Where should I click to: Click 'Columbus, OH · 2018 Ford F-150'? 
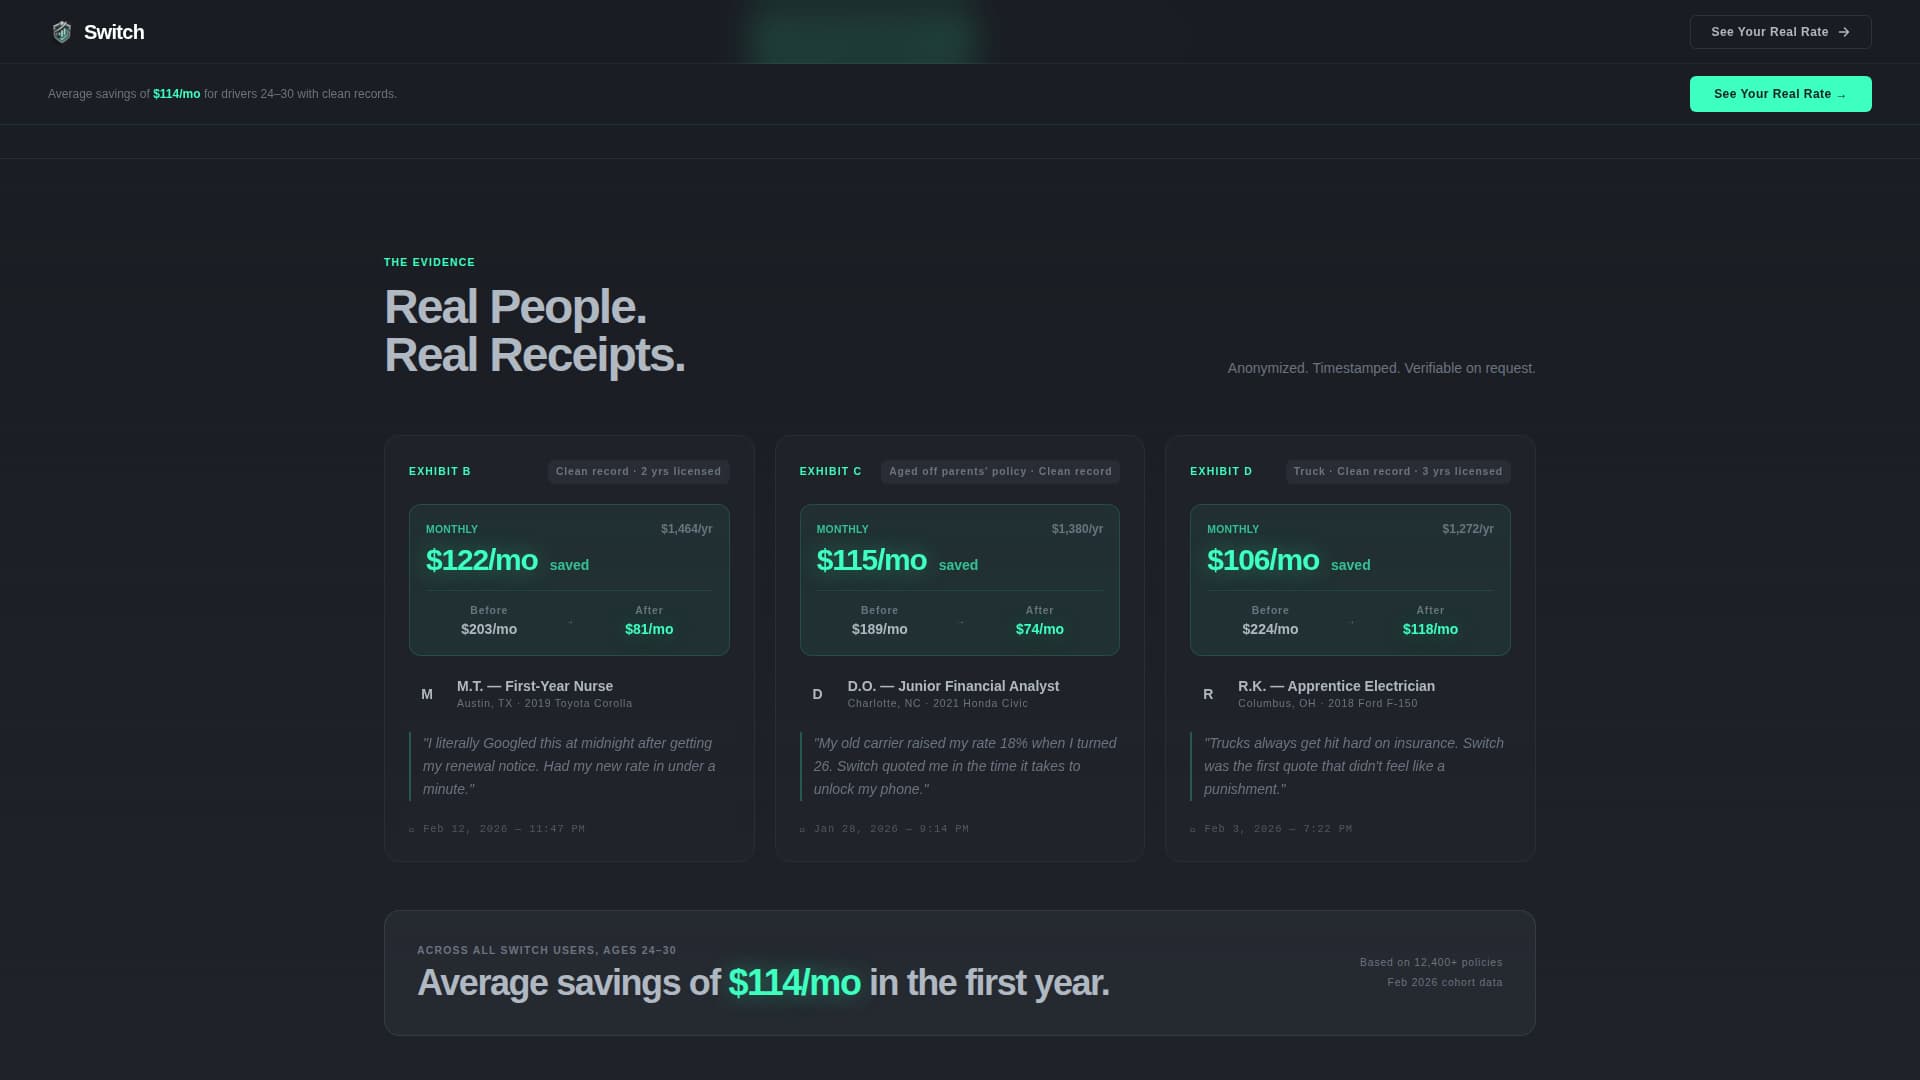1328,703
